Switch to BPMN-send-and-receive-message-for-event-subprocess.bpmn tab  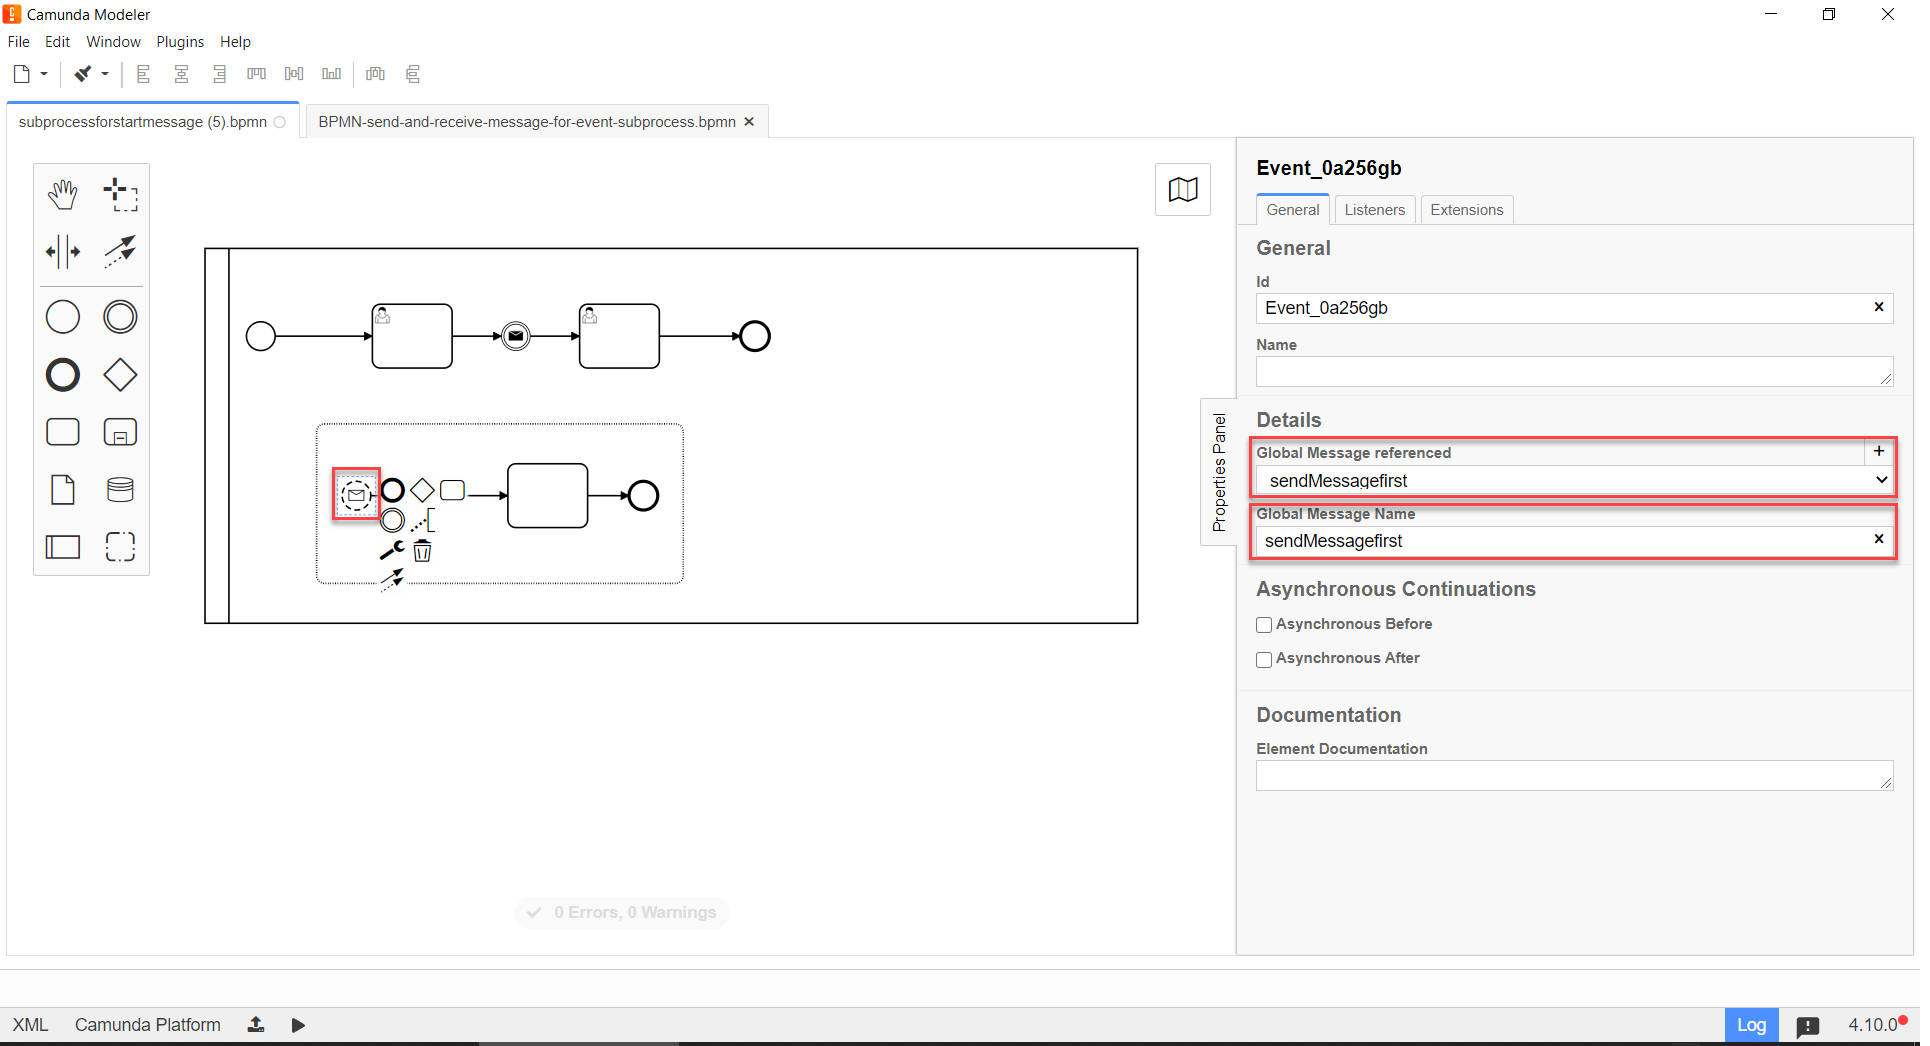tap(527, 122)
